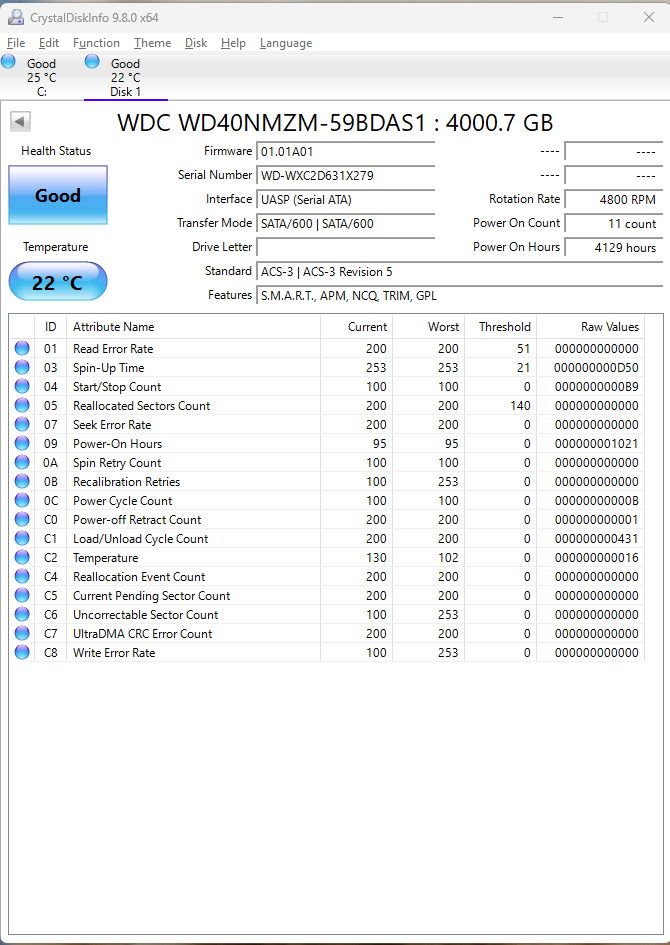Click the Attribute Name column header
670x945 pixels.
pos(193,327)
